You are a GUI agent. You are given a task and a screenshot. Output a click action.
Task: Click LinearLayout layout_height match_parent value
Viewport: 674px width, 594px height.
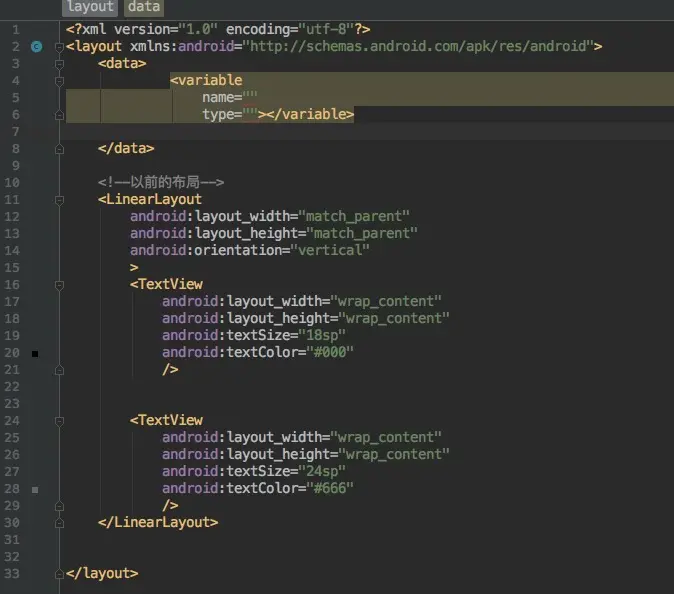[362, 233]
